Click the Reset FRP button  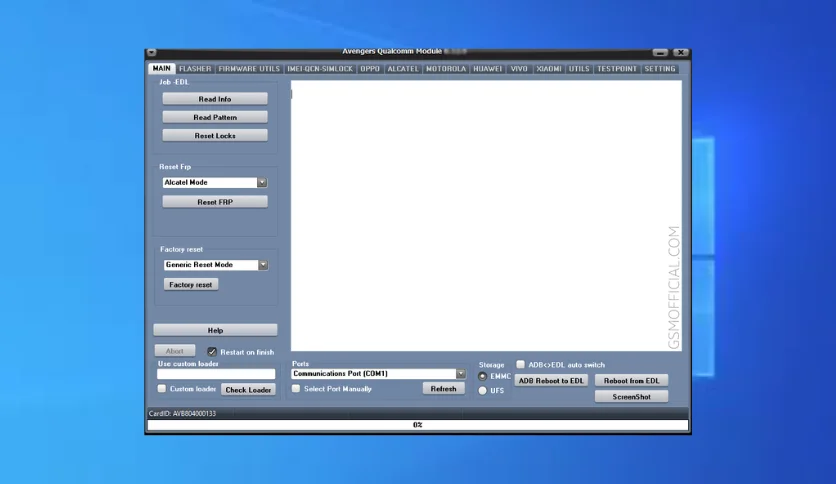tap(215, 202)
